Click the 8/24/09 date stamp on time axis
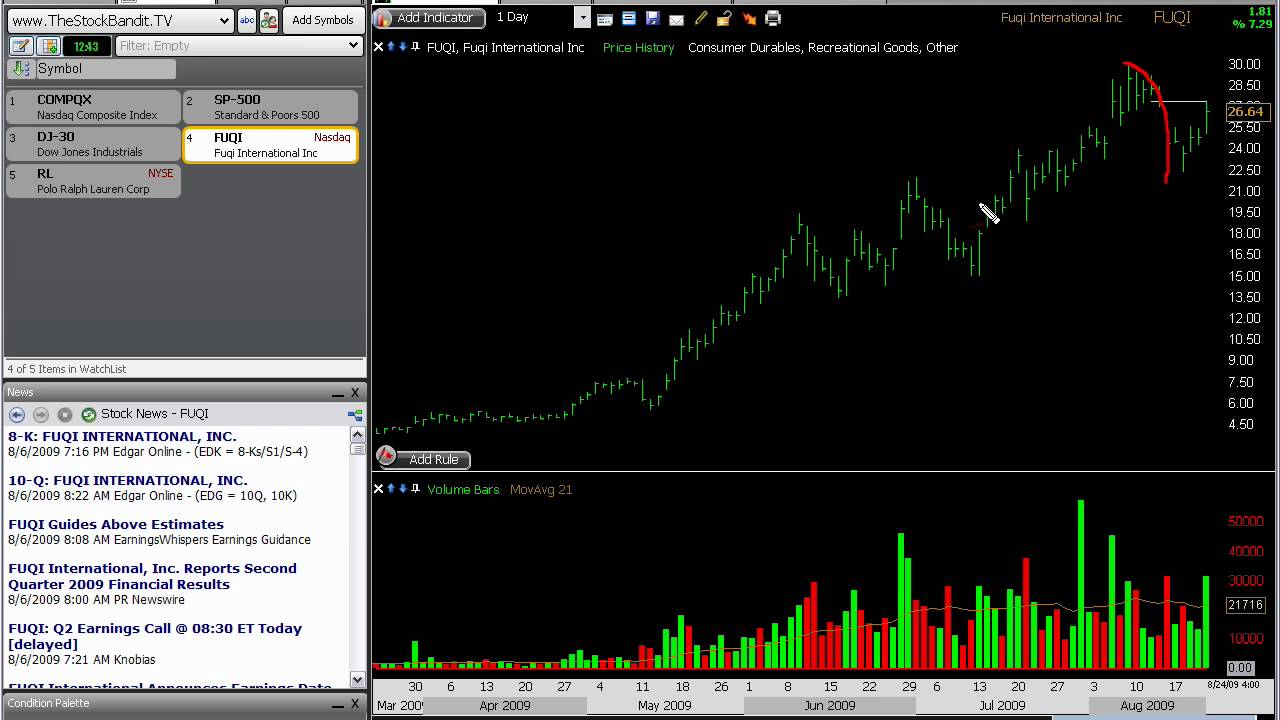Image resolution: width=1280 pixels, height=720 pixels. [x=1233, y=684]
